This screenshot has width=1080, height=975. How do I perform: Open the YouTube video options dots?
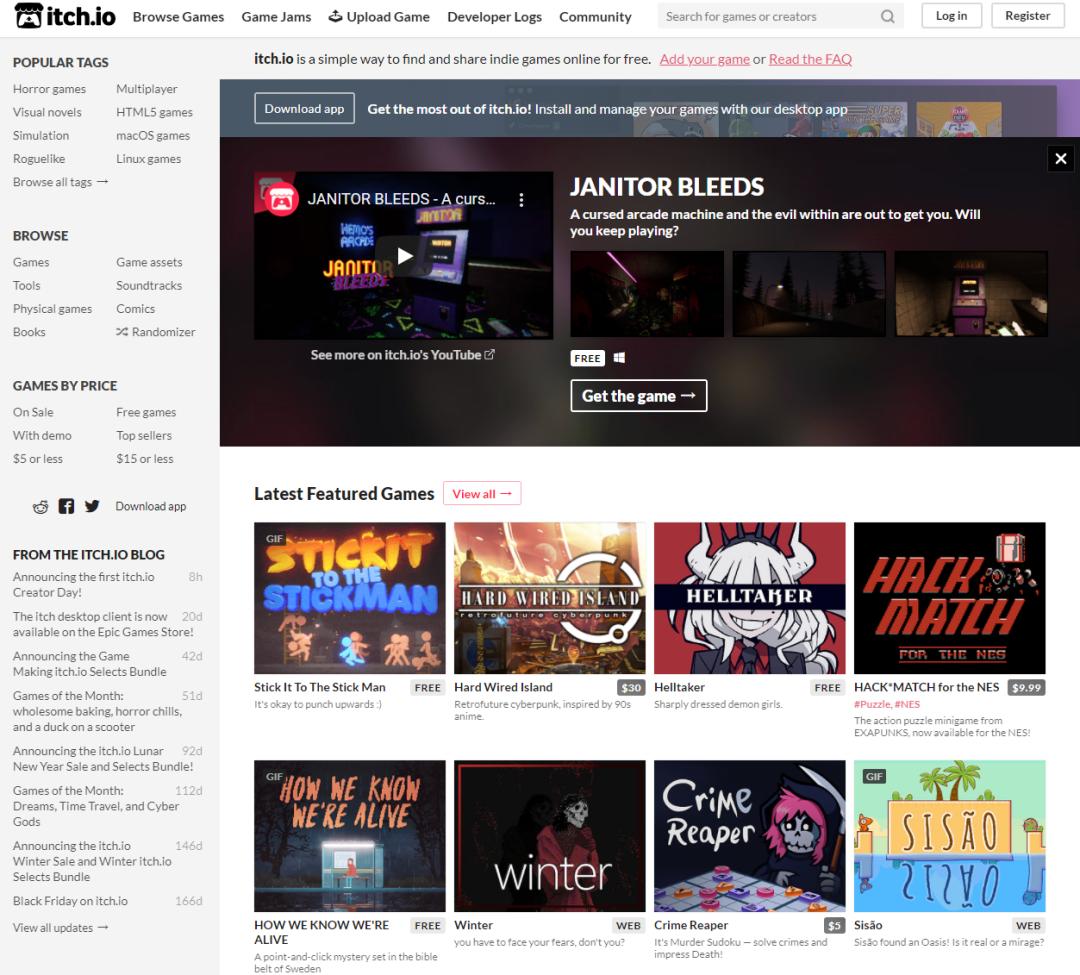pyautogui.click(x=521, y=200)
